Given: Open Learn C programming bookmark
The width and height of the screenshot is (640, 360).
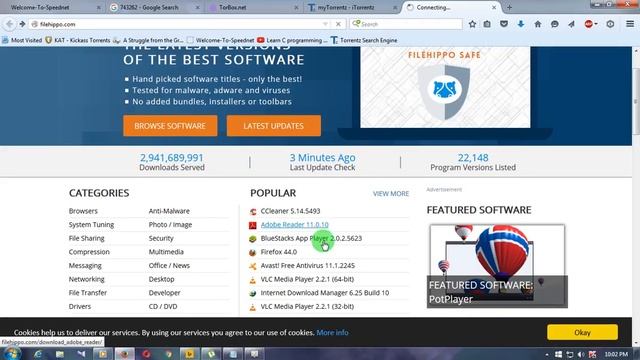Looking at the screenshot, I should 292,40.
